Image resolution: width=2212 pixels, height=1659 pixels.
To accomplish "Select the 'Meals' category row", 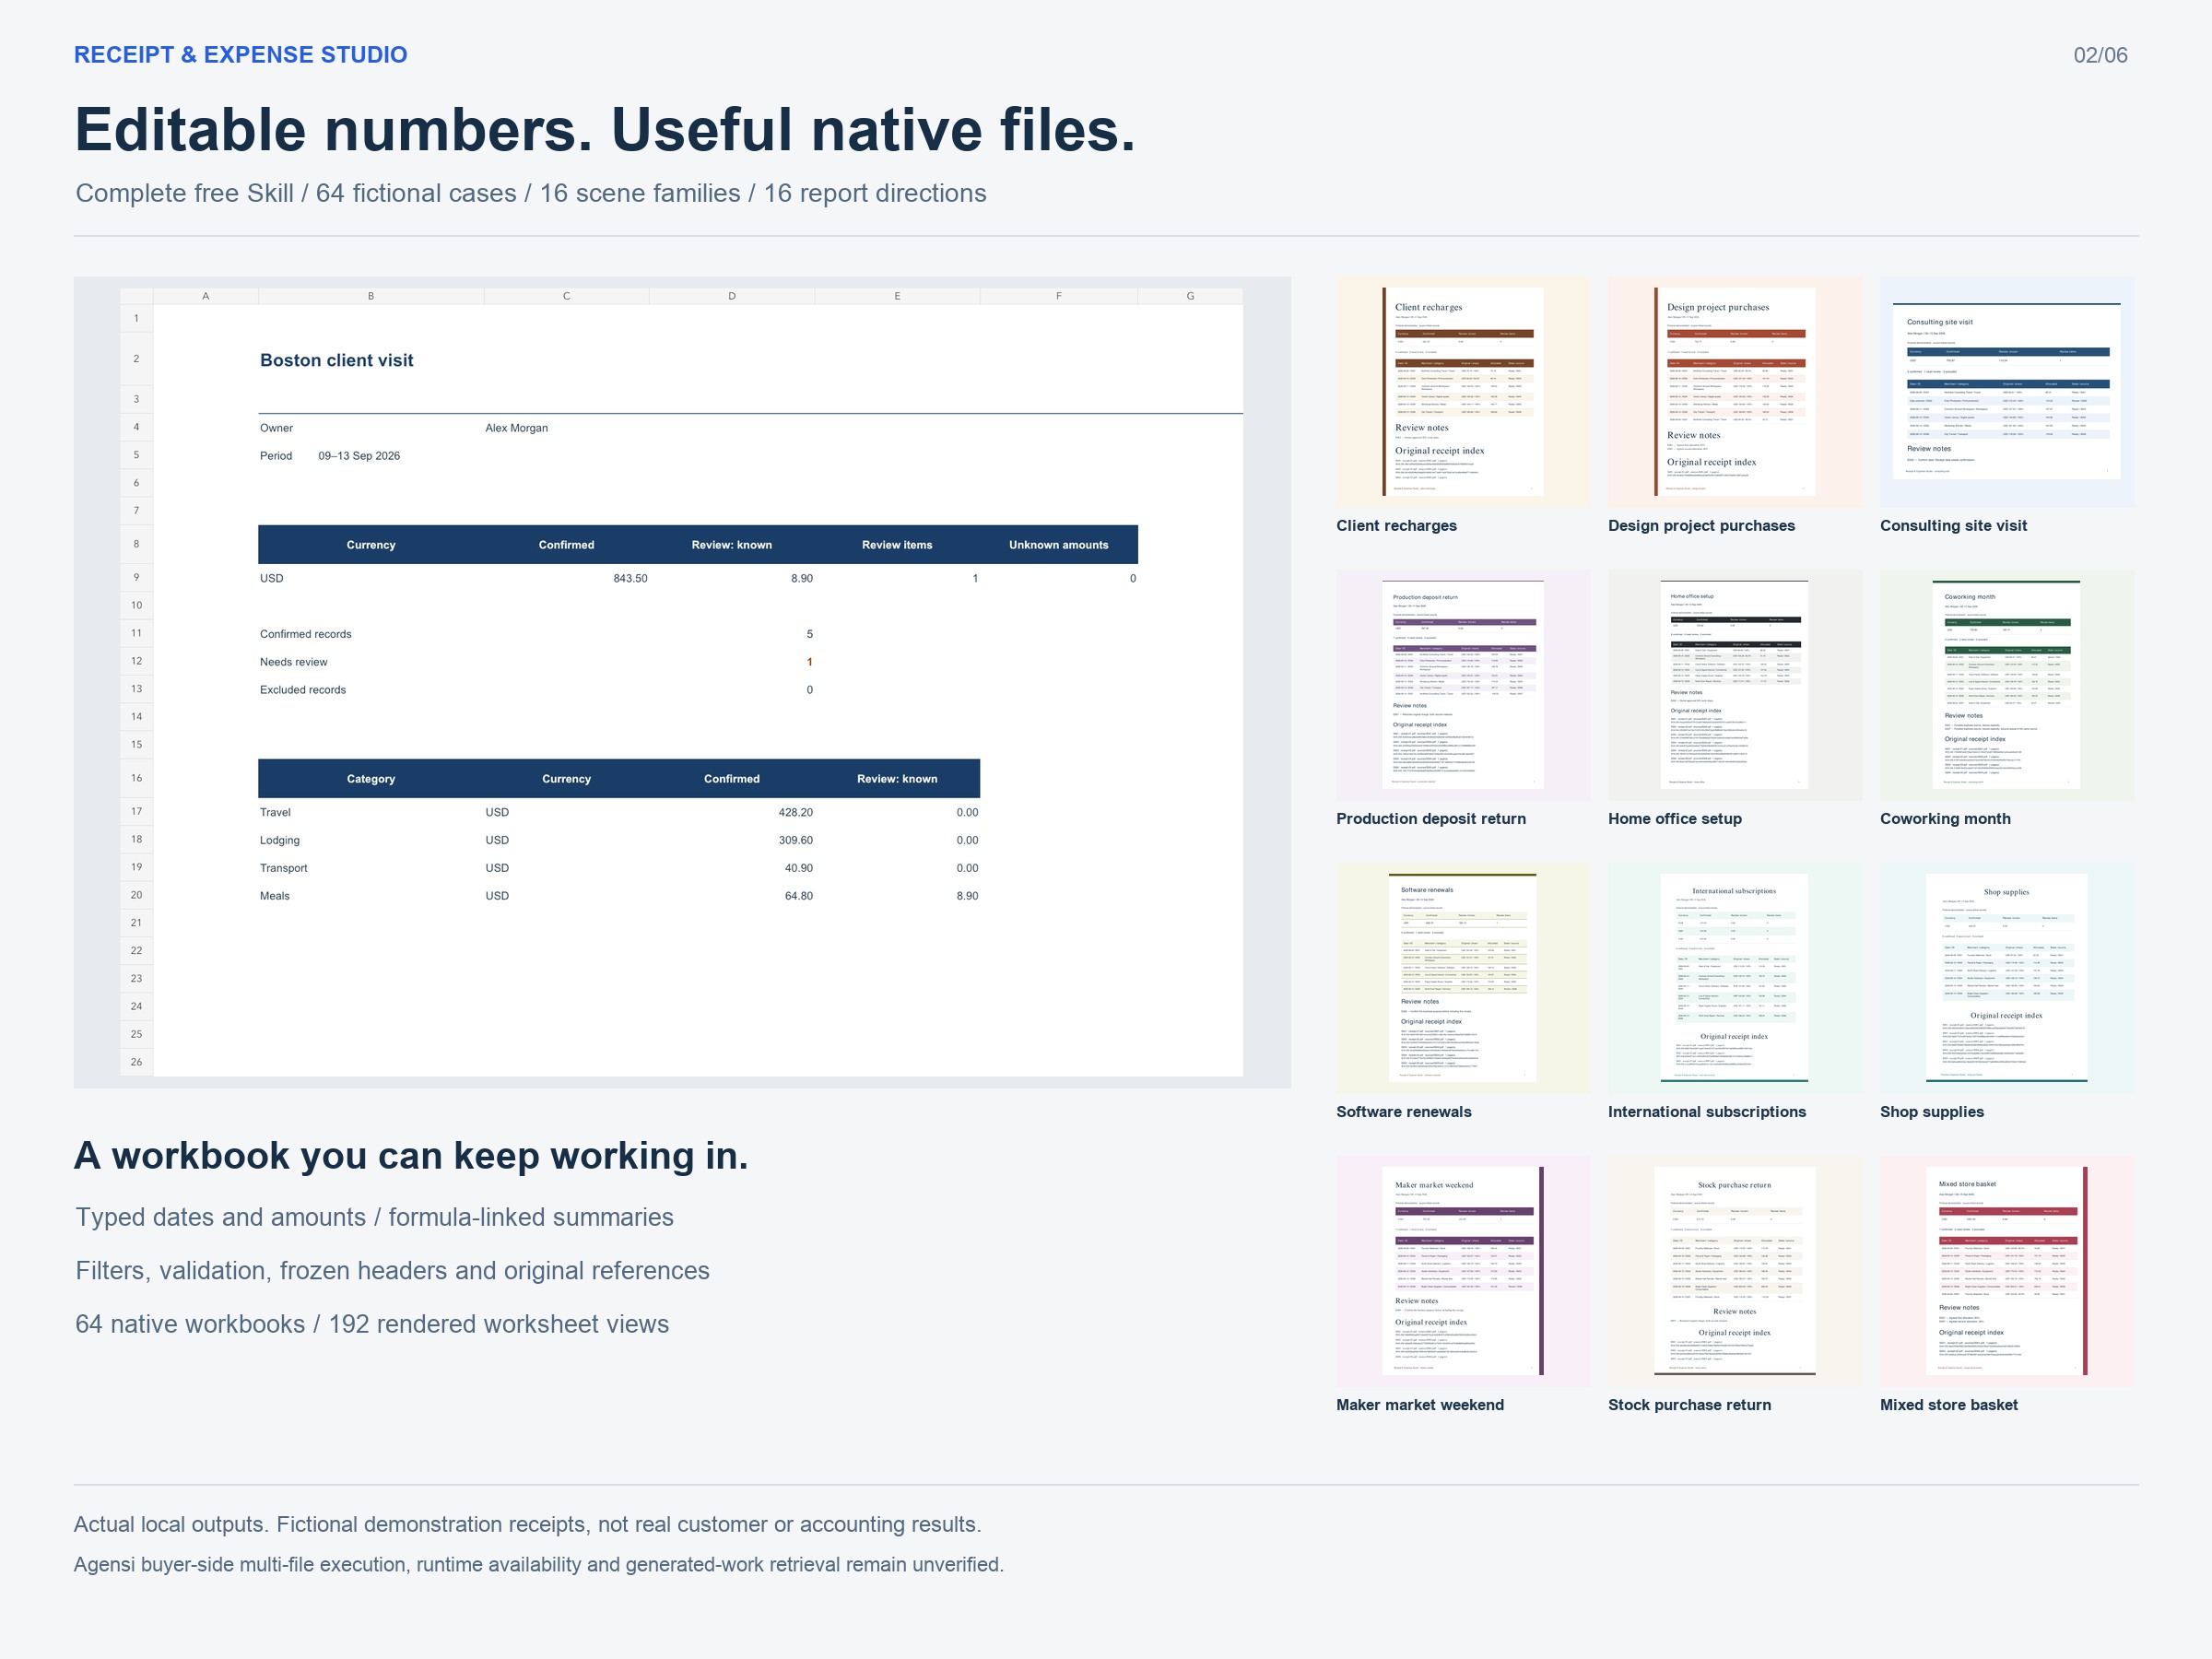I will (x=619, y=896).
